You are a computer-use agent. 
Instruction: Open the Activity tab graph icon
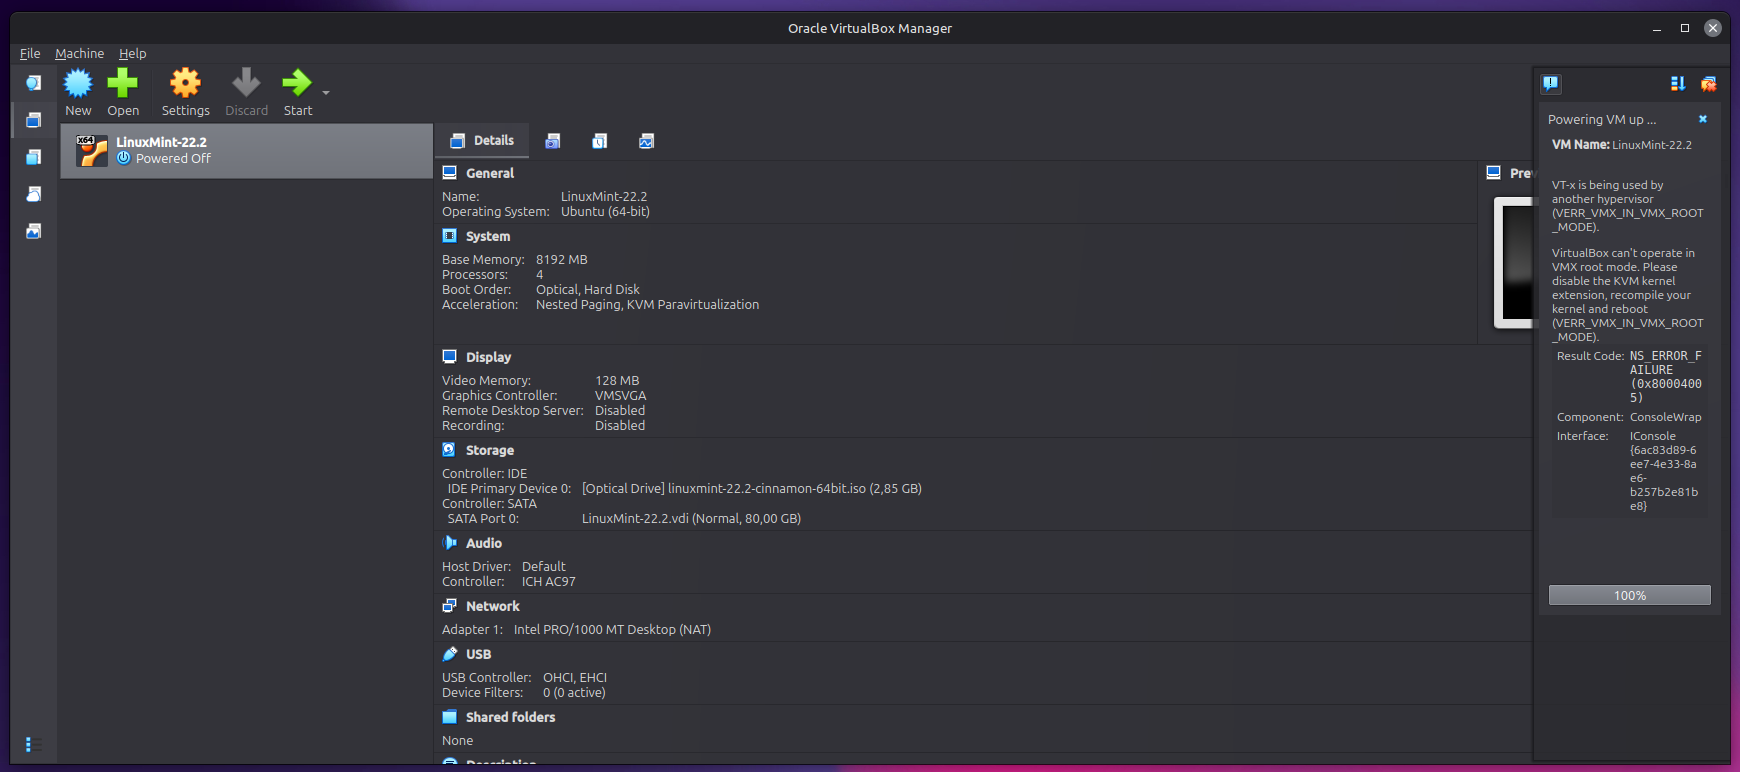pos(647,142)
